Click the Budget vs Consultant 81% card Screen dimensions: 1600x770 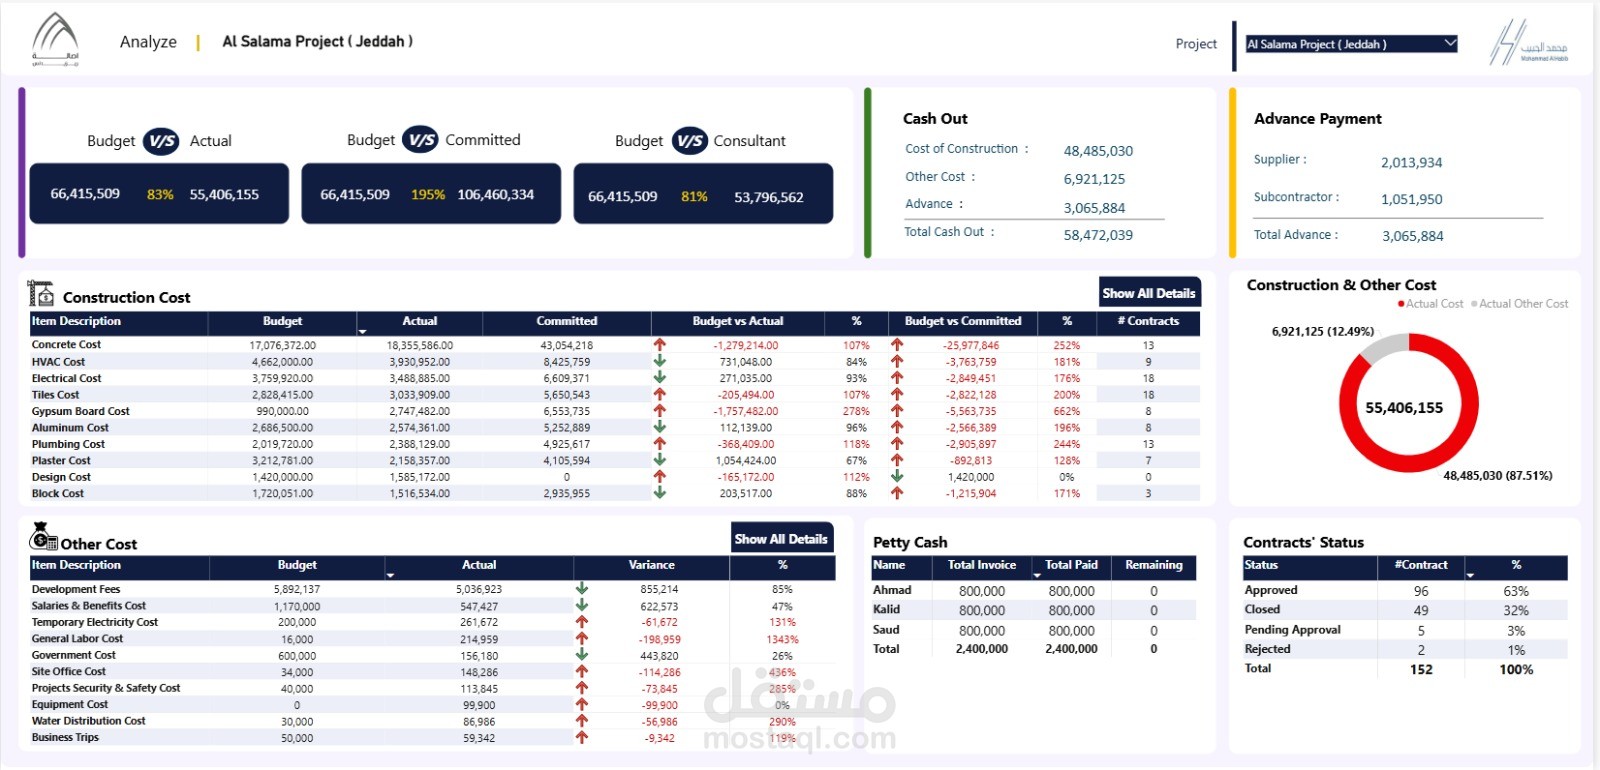point(703,194)
